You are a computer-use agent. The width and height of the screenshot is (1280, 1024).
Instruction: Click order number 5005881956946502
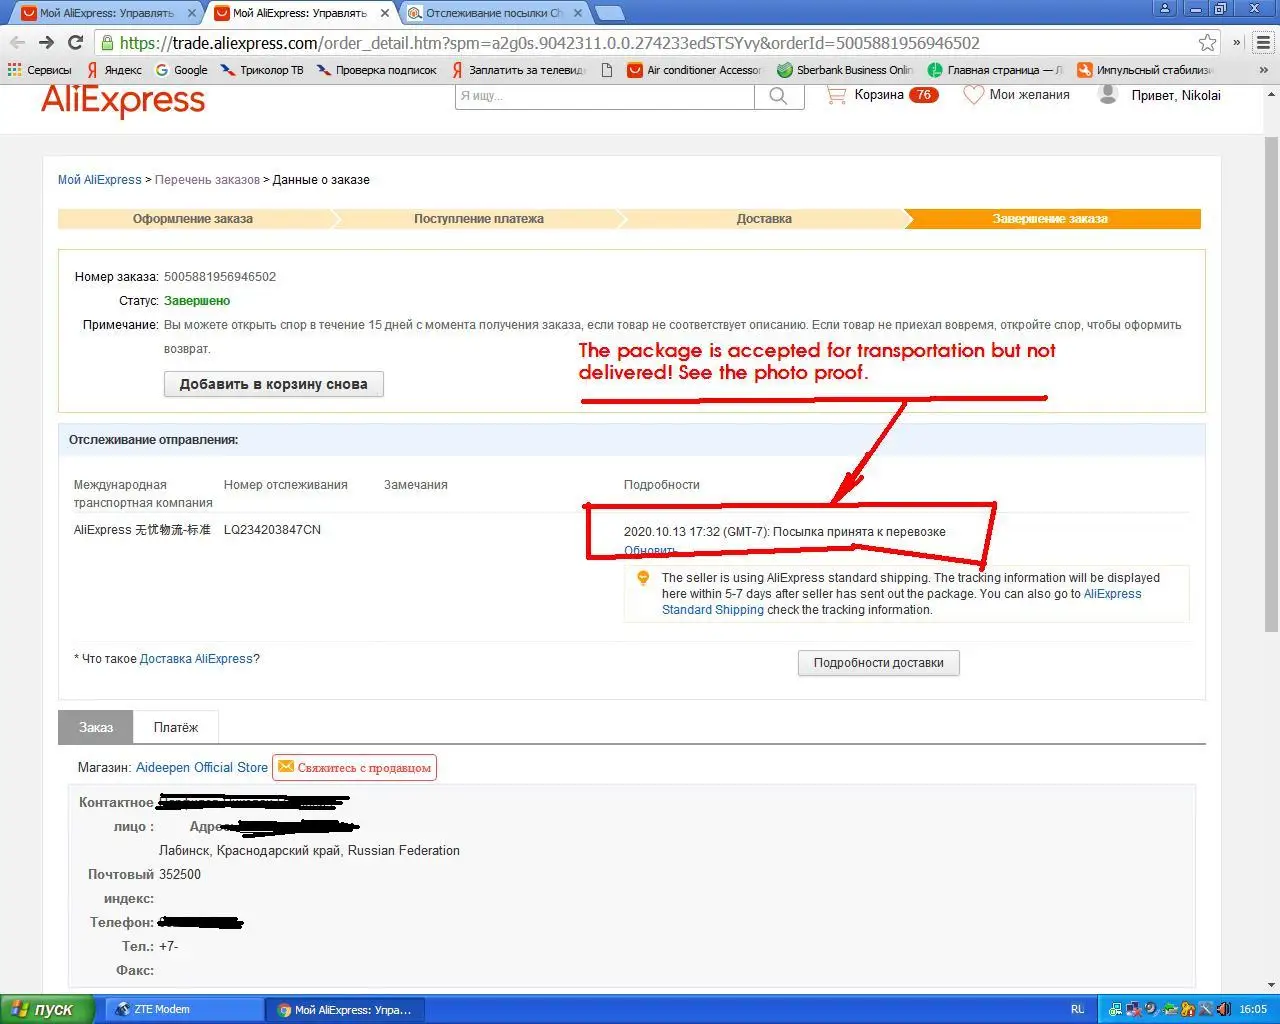pyautogui.click(x=220, y=277)
